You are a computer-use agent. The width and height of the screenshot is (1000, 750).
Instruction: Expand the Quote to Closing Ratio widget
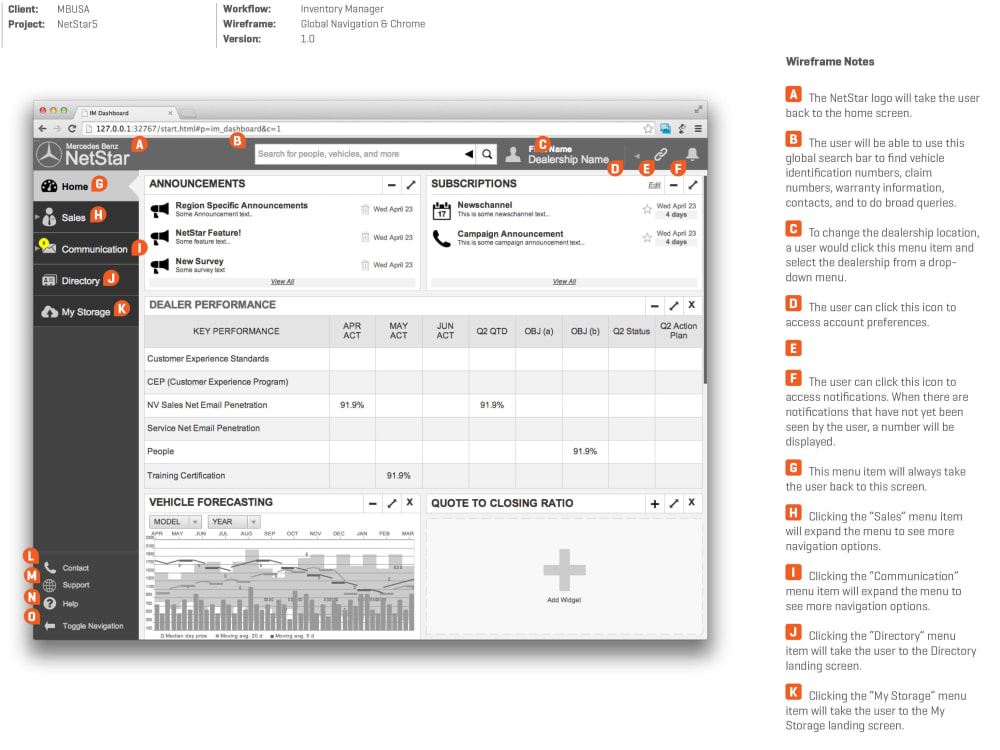[673, 504]
